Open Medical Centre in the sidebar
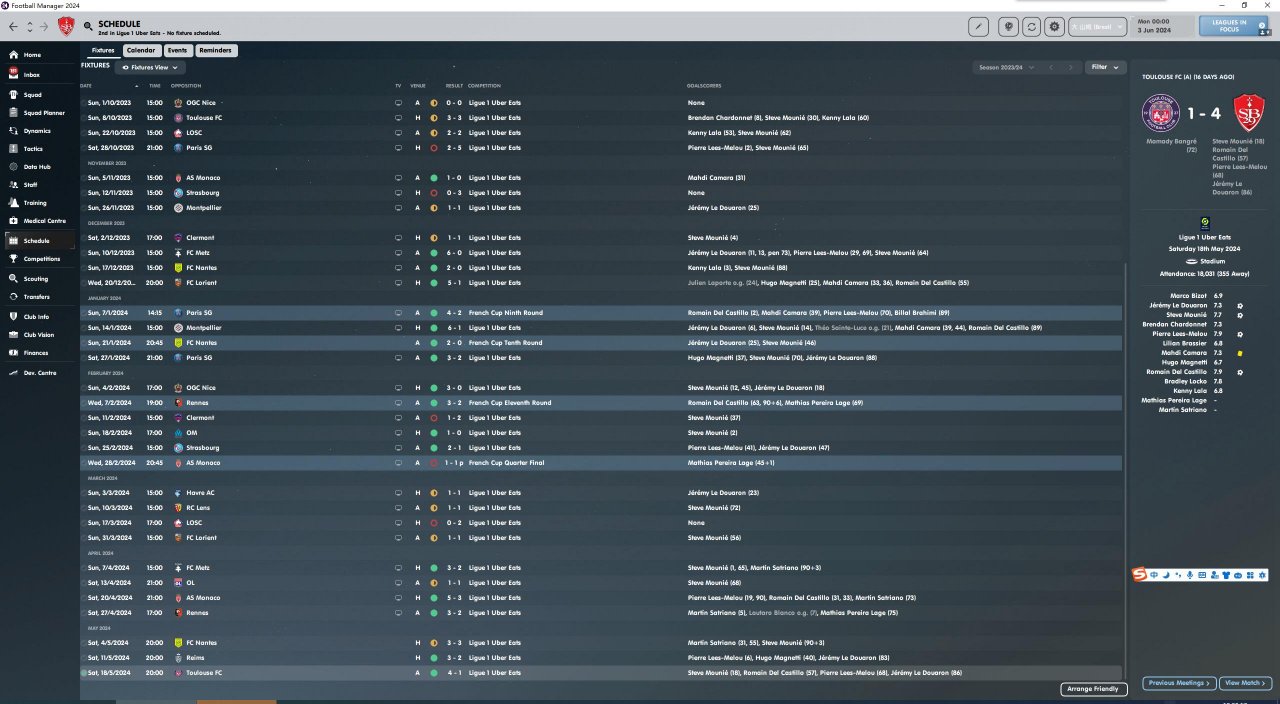This screenshot has width=1280, height=704. point(40,221)
